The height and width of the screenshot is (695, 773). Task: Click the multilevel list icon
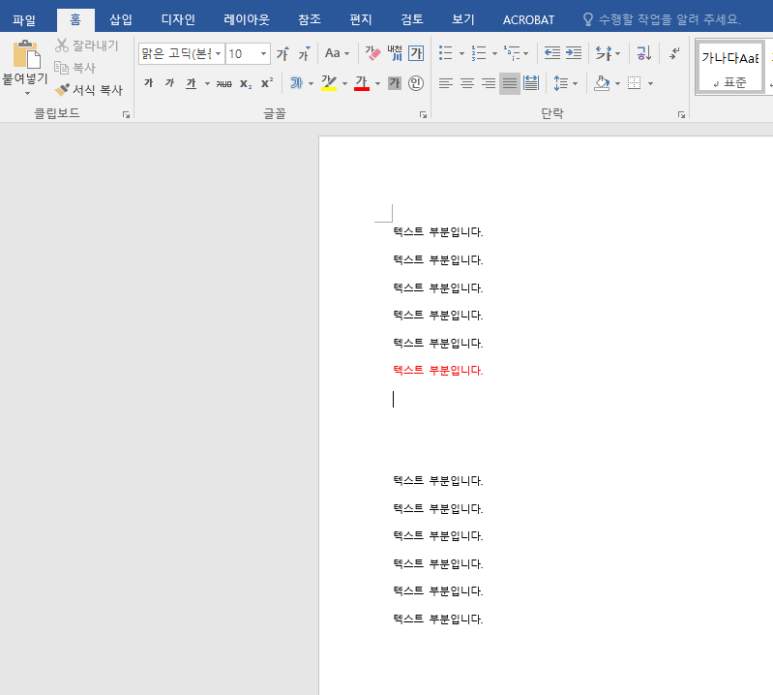[512, 53]
